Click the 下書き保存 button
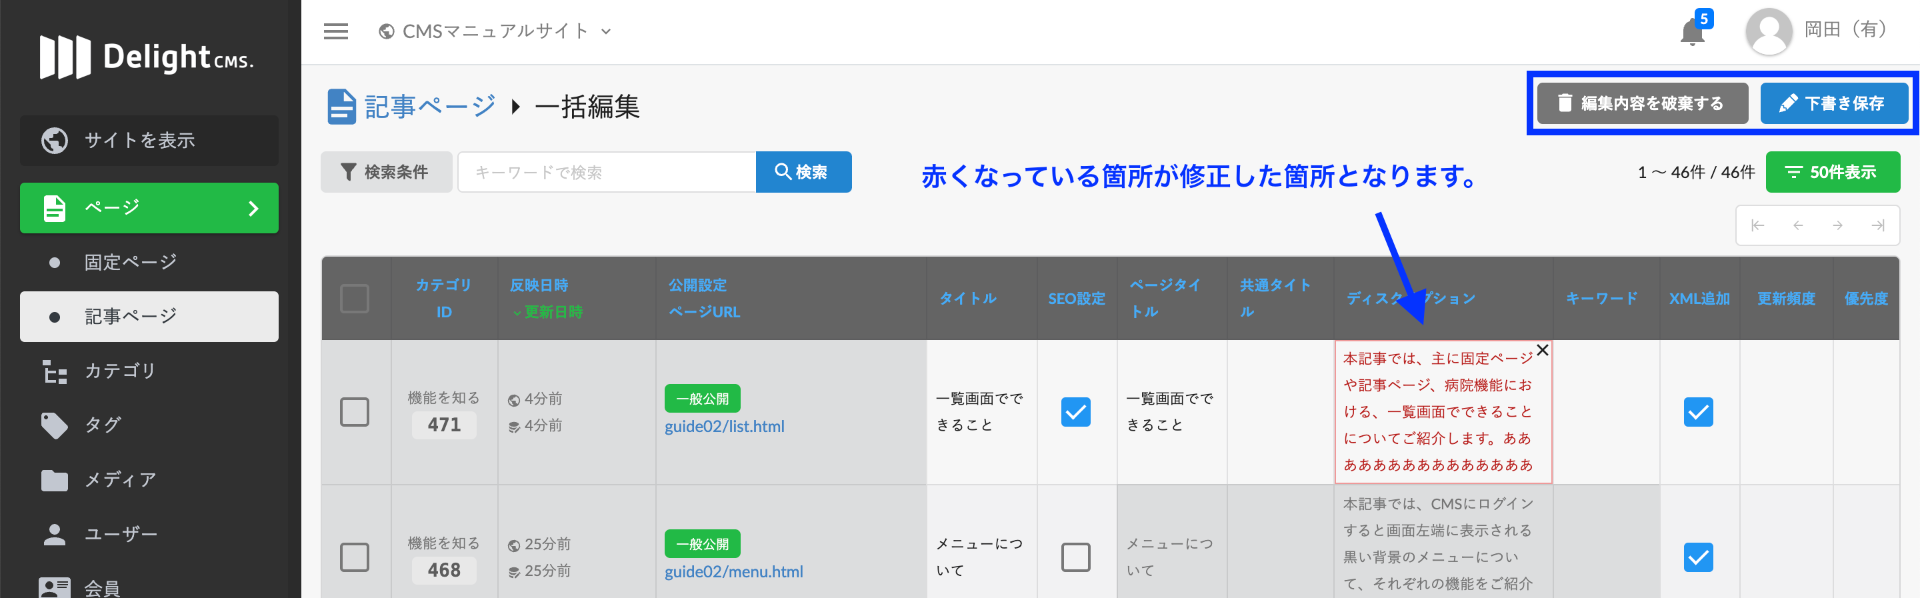The width and height of the screenshot is (1920, 598). pyautogui.click(x=1833, y=103)
